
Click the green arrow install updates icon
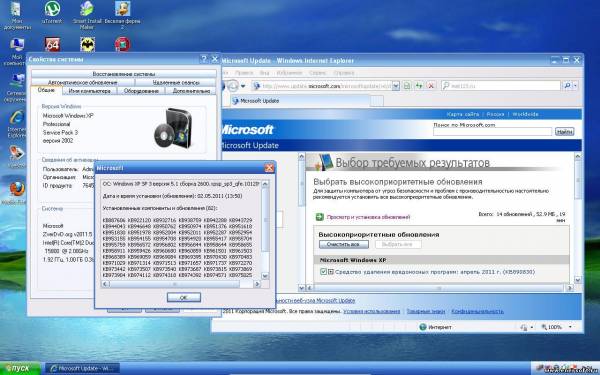(x=319, y=217)
